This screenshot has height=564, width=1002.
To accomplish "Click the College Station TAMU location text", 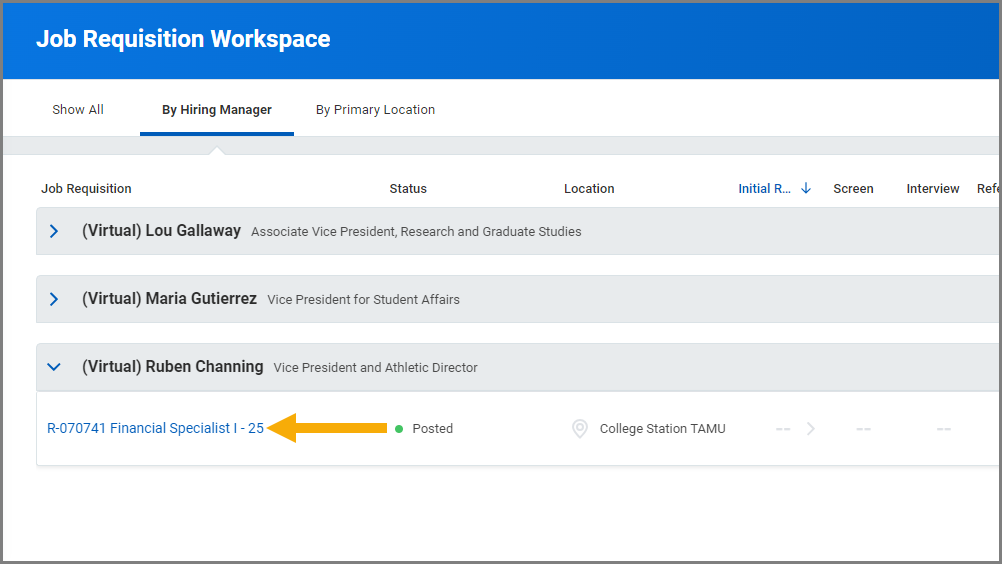I will click(x=662, y=428).
